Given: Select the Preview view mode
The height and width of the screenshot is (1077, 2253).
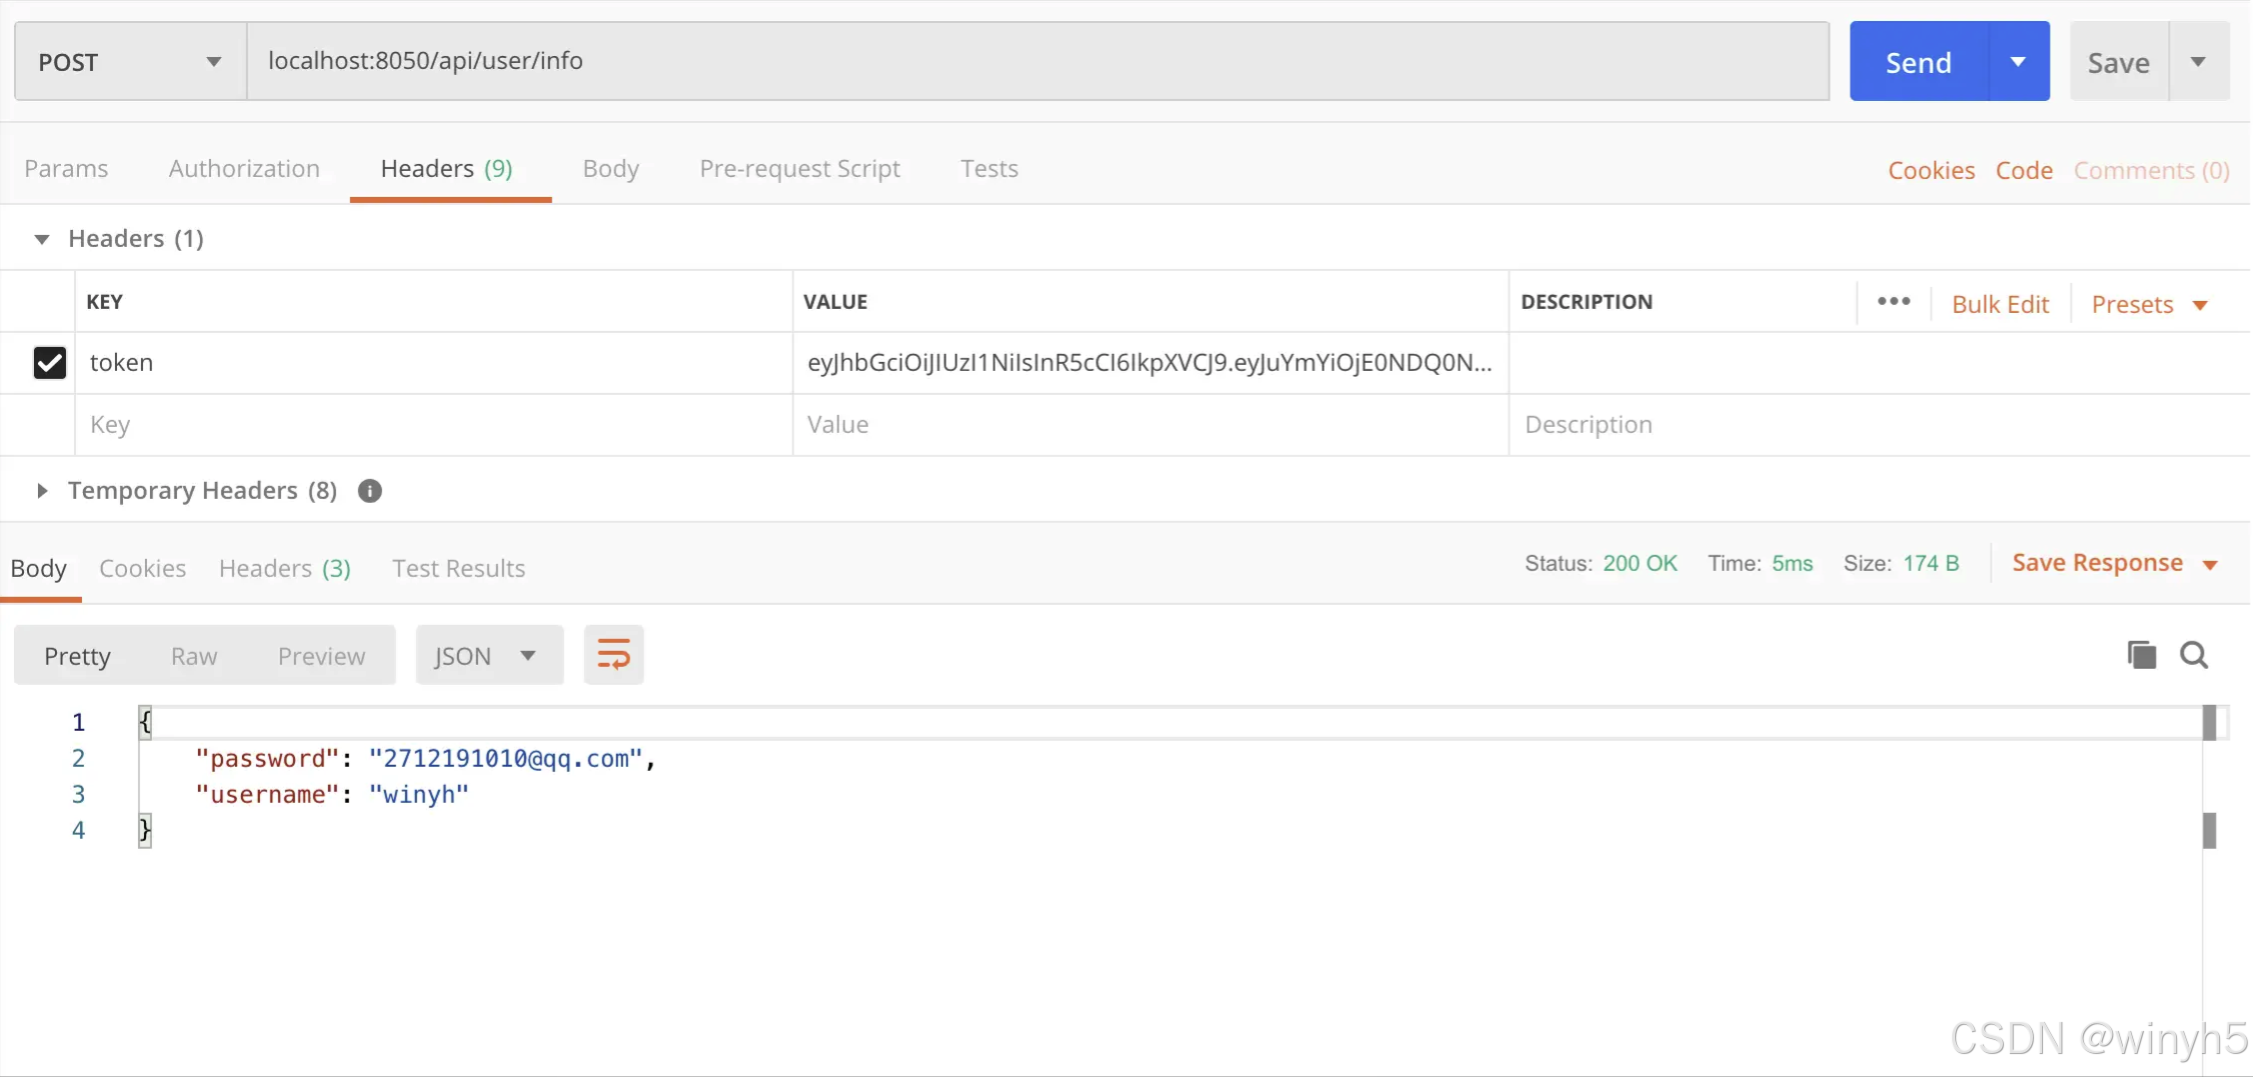Looking at the screenshot, I should tap(321, 656).
